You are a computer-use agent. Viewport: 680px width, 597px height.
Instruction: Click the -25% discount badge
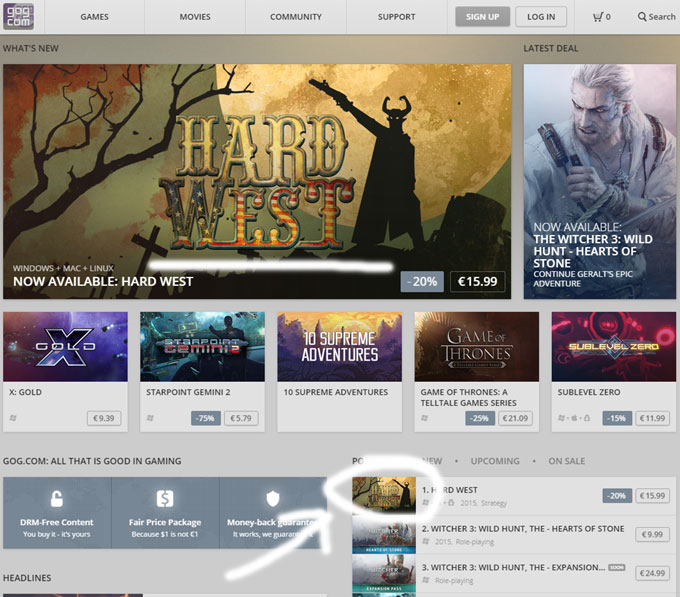tap(480, 418)
